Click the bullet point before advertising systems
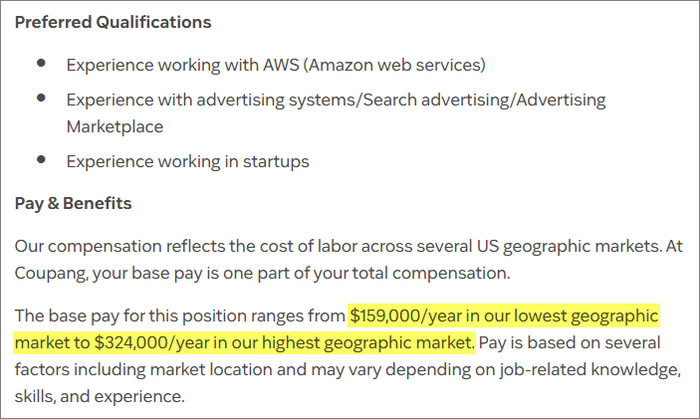Viewport: 700px width, 419px height. pyautogui.click(x=41, y=98)
